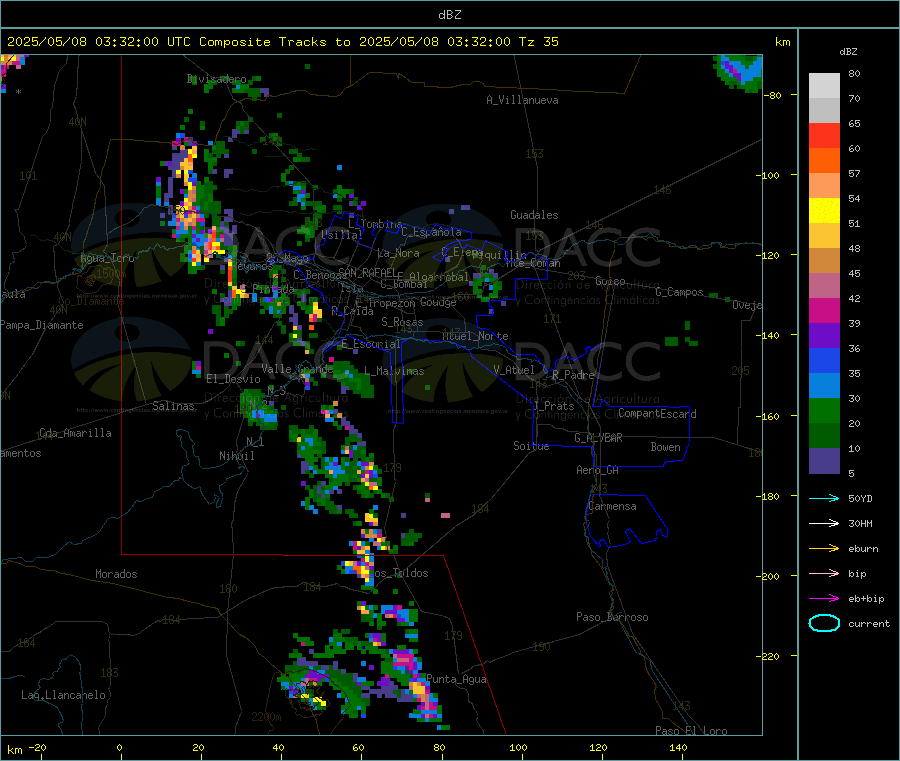Screen dimensions: 900x761
Task: Select the purple 36-39 dBZ color swatch
Action: (x=824, y=336)
